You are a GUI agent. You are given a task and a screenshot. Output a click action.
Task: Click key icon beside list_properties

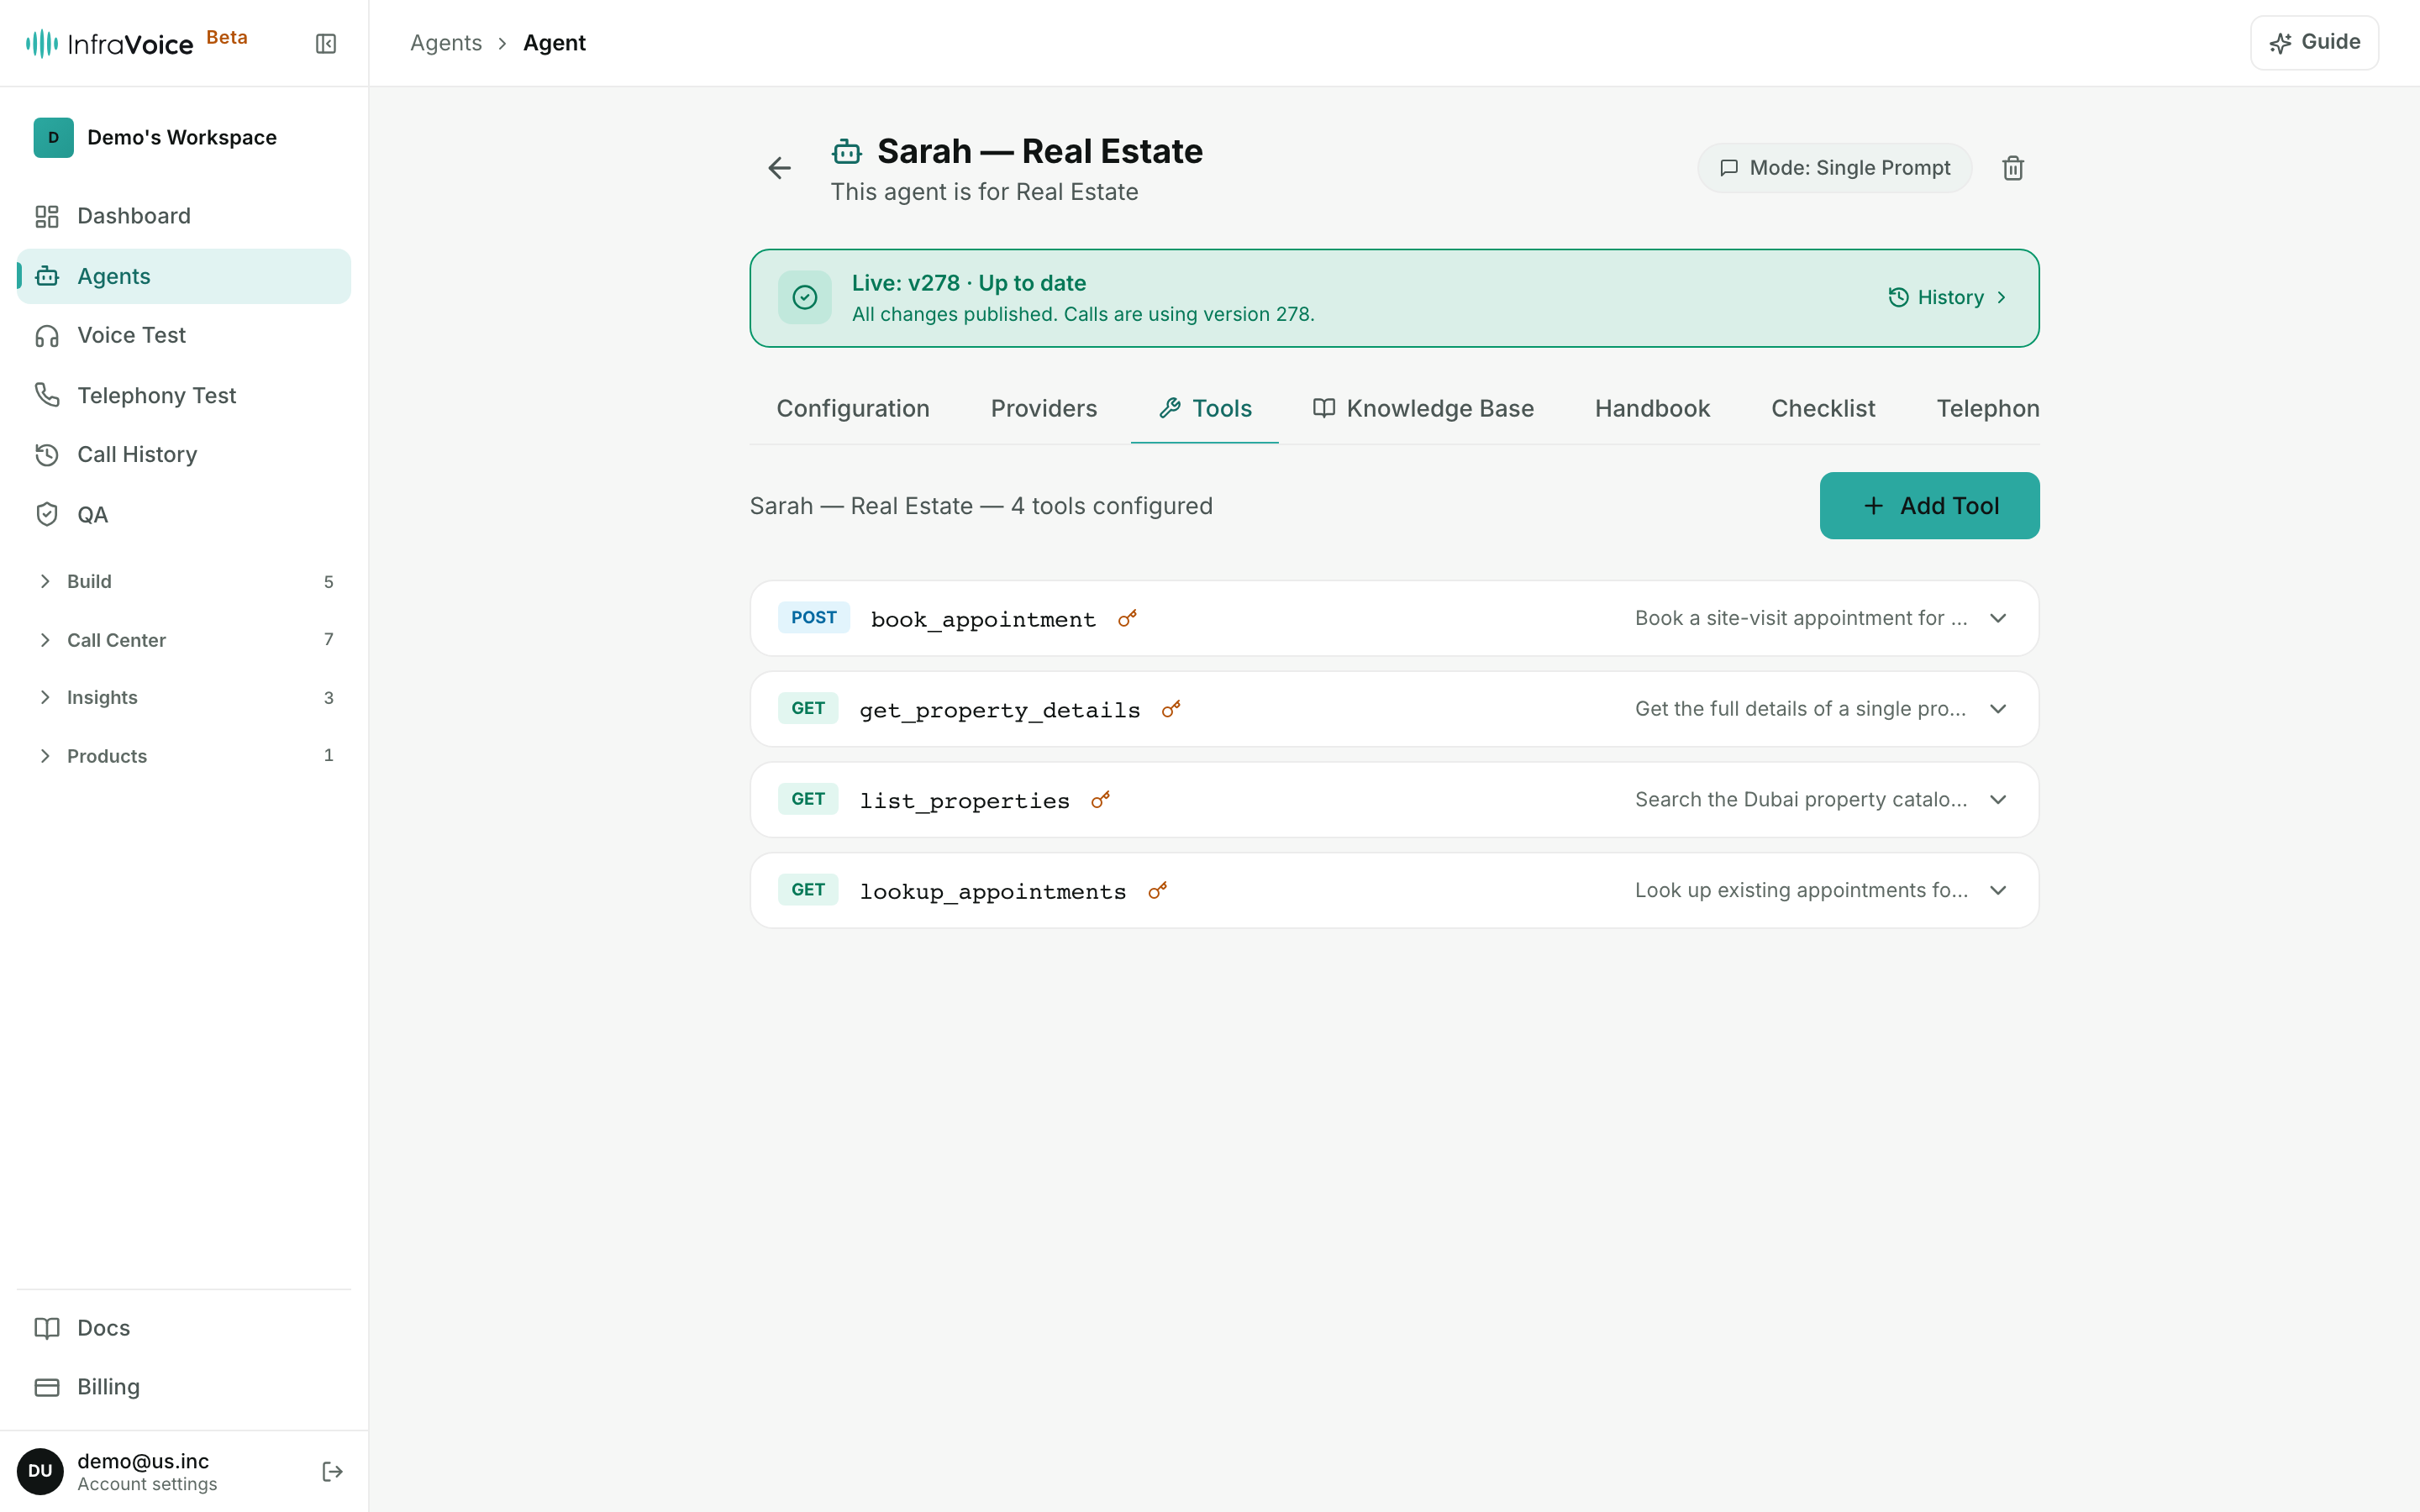(1100, 800)
